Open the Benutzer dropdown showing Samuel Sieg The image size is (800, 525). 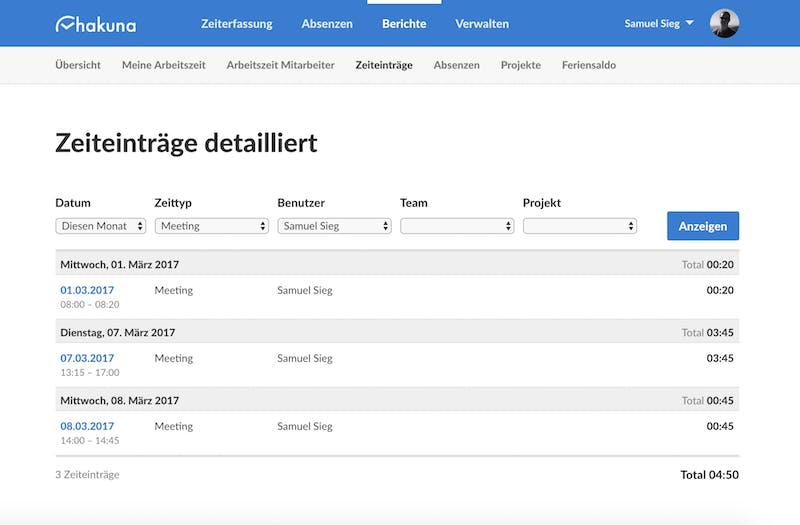click(335, 226)
